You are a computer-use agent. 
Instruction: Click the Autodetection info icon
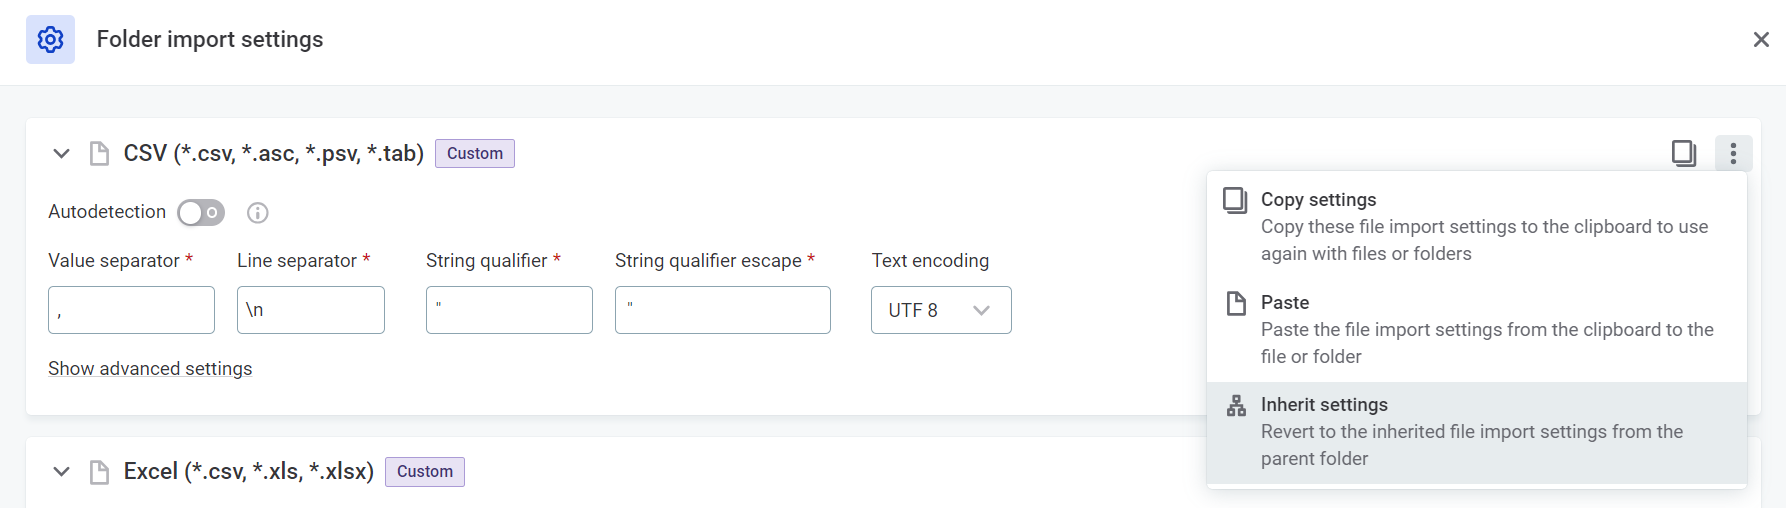(x=257, y=213)
